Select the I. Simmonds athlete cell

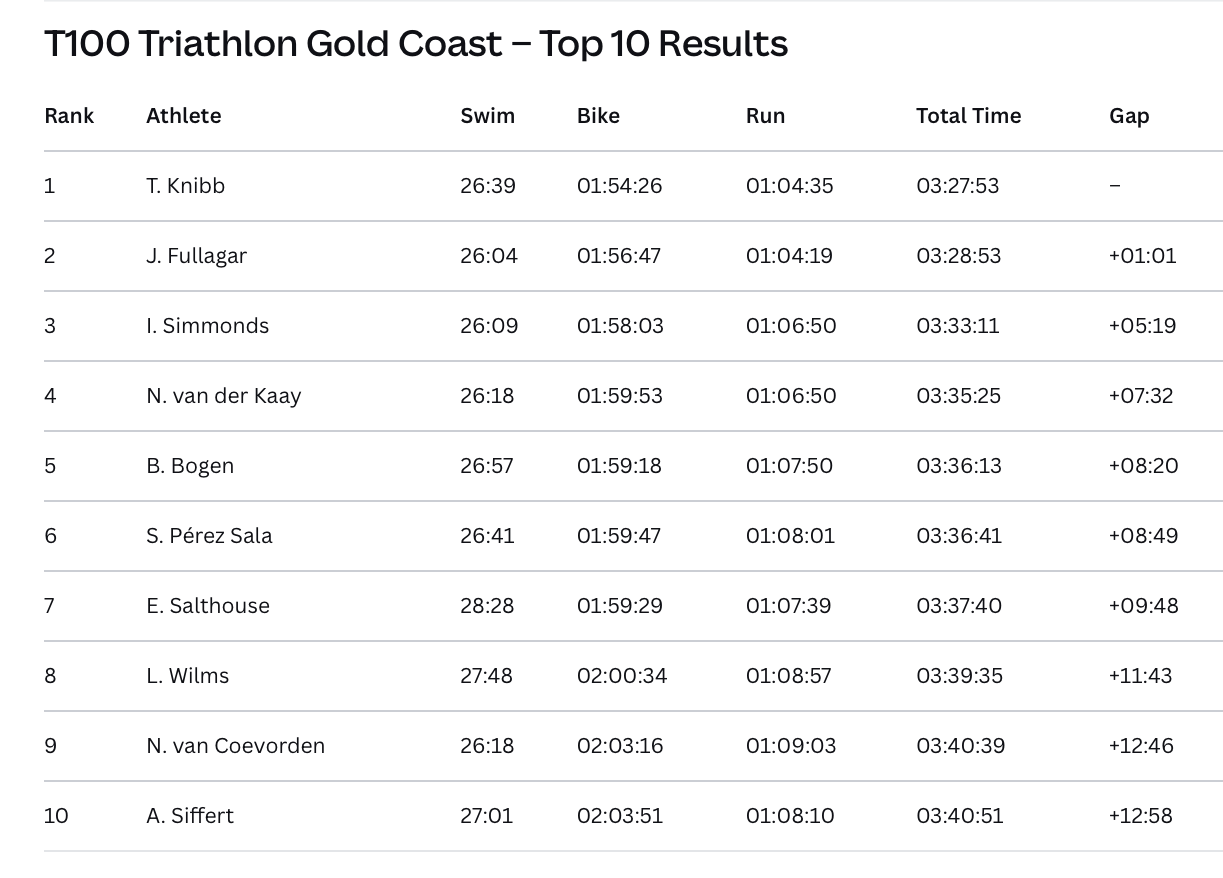(207, 326)
